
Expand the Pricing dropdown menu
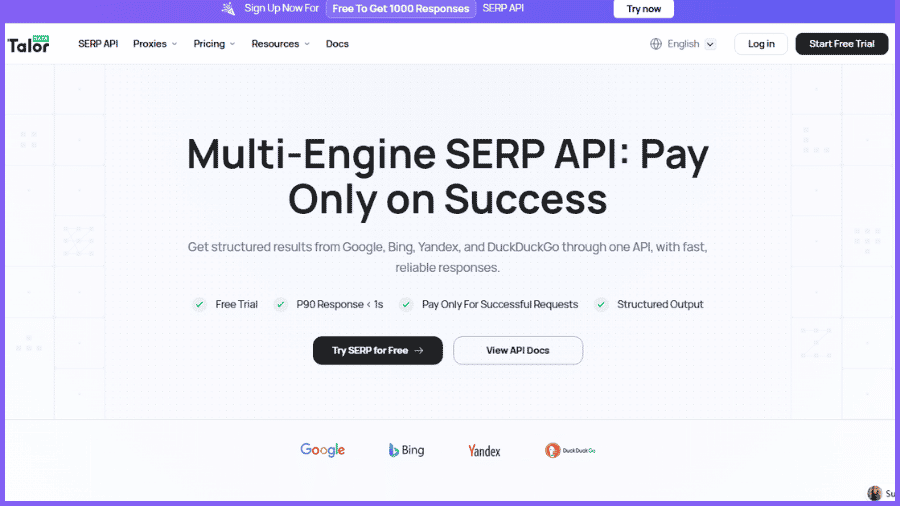pyautogui.click(x=214, y=44)
